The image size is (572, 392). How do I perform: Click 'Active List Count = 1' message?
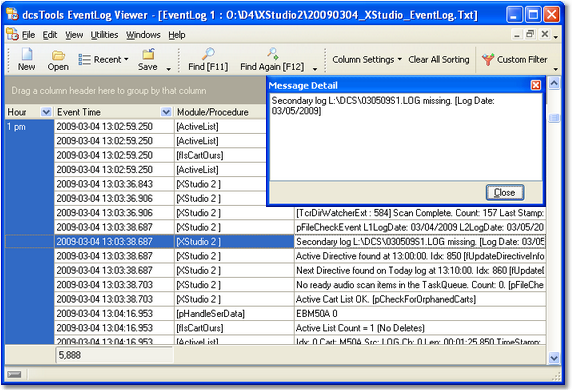(420, 328)
